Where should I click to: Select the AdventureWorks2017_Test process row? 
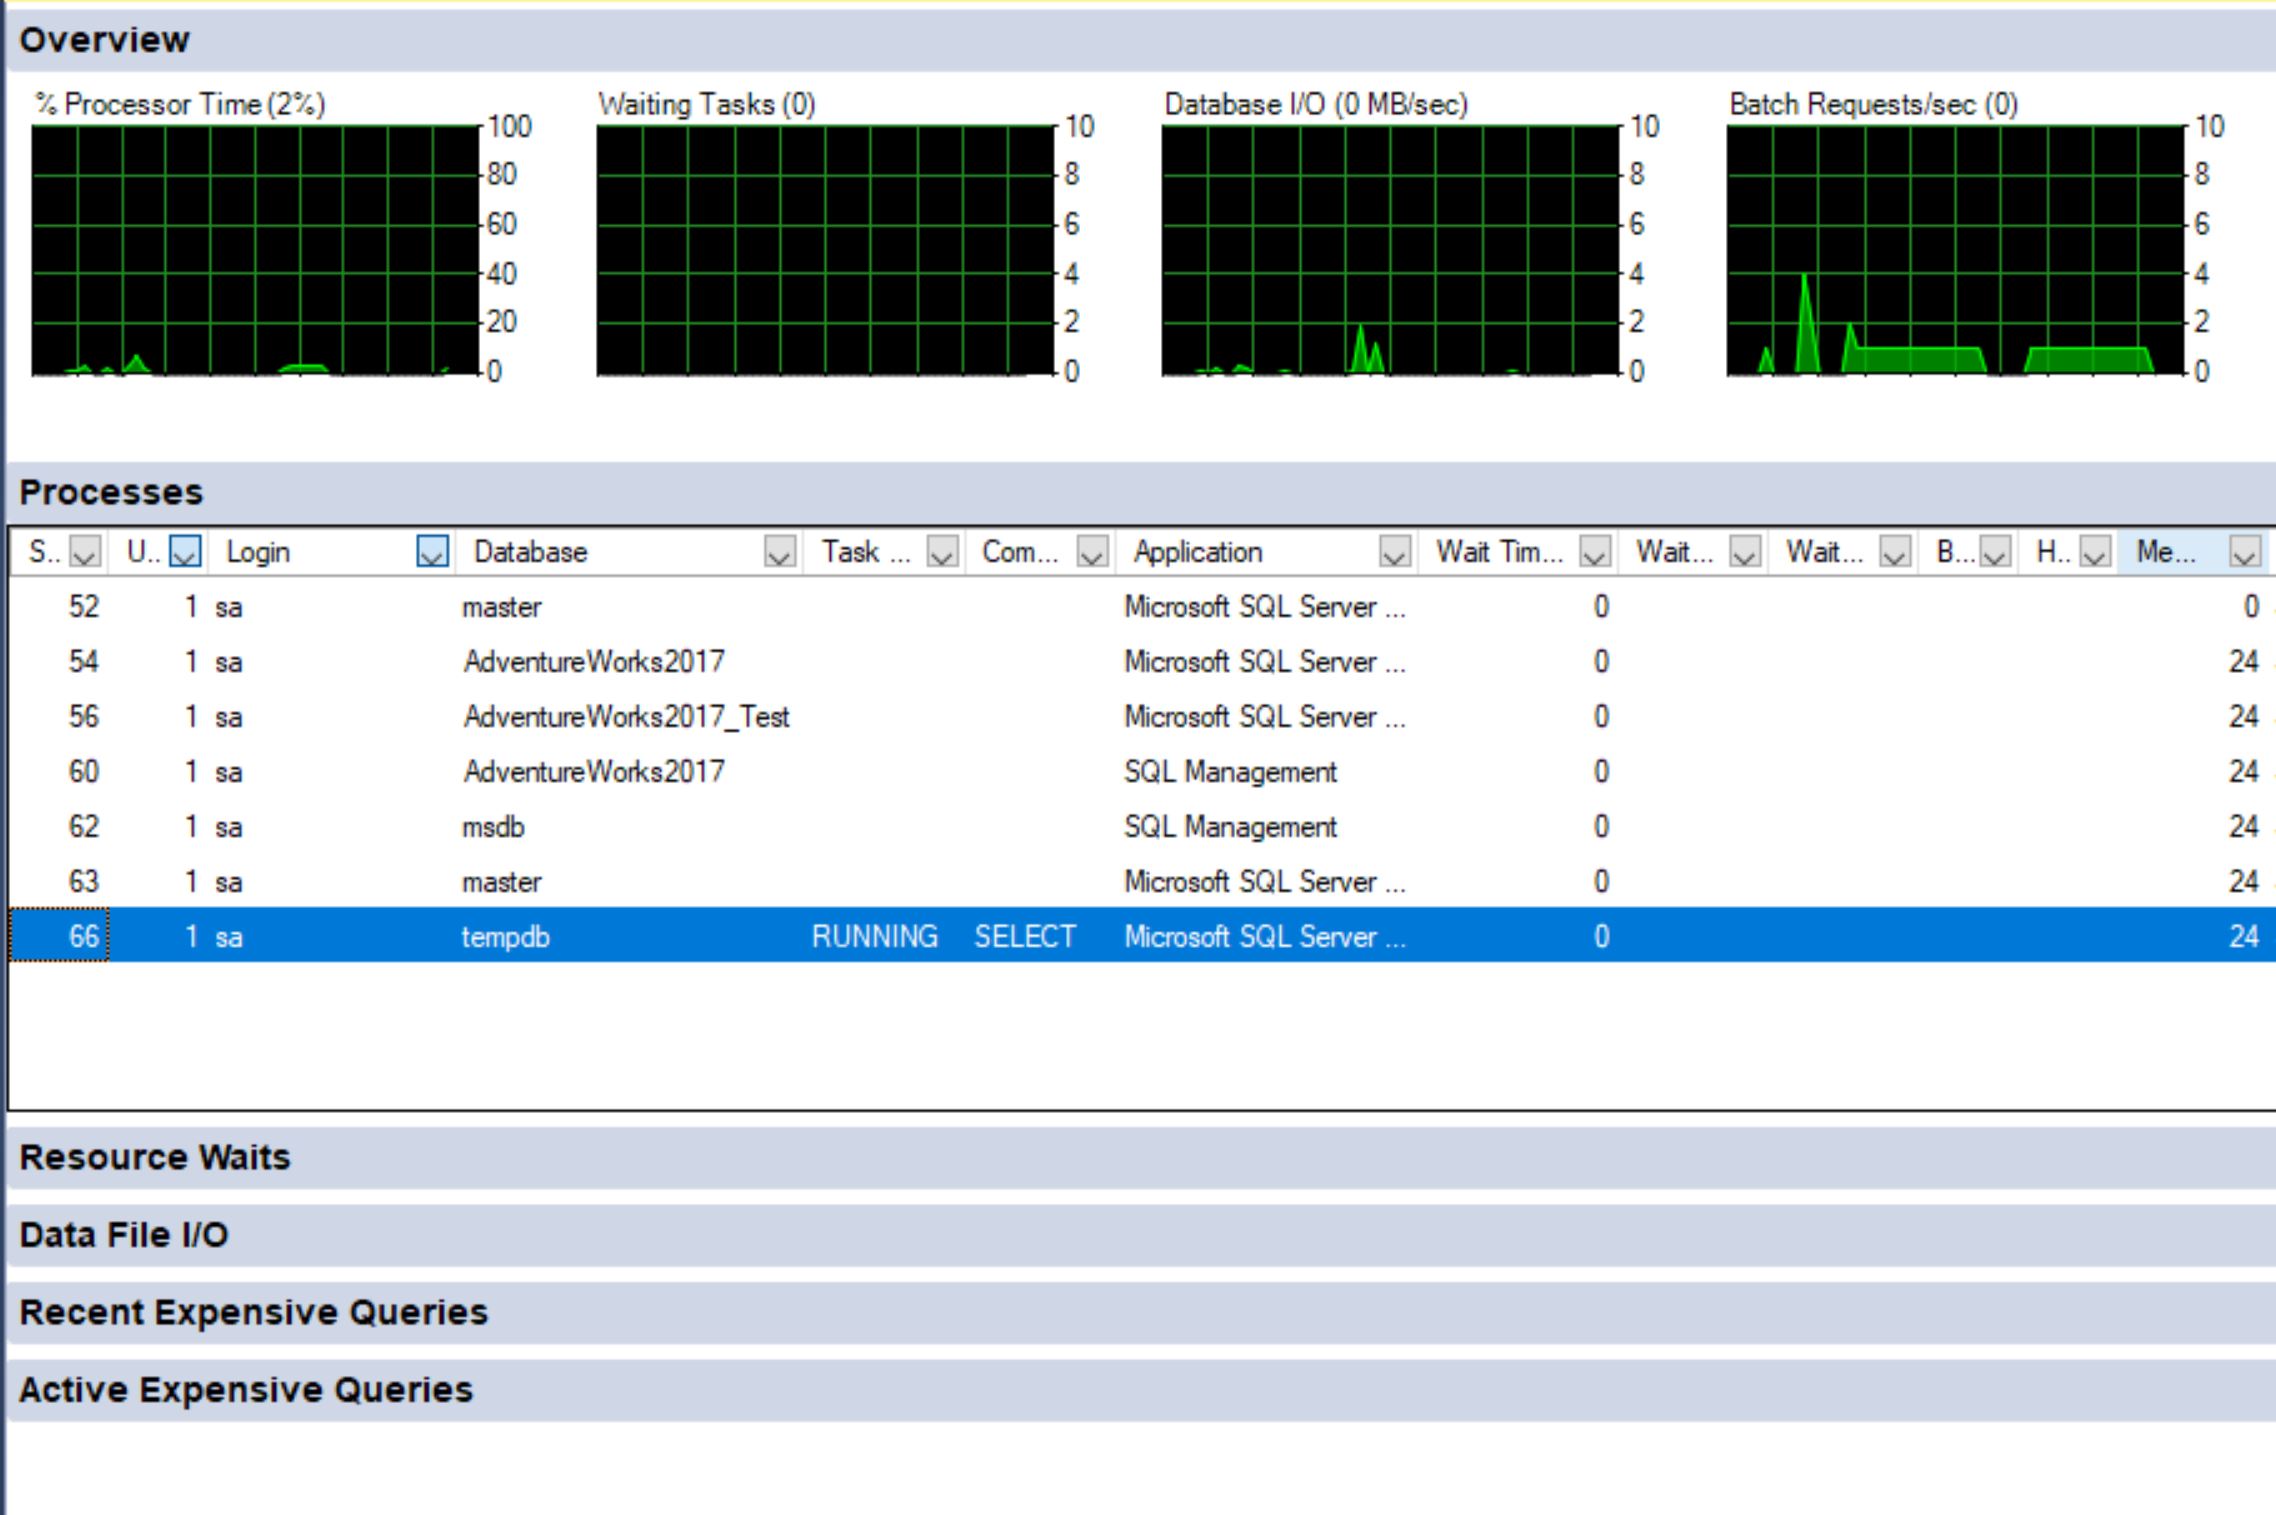(626, 717)
